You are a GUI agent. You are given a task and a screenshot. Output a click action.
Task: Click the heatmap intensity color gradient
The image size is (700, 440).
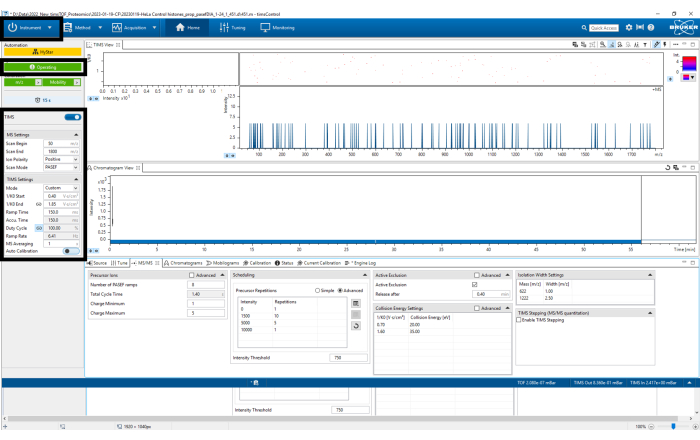coord(689,63)
